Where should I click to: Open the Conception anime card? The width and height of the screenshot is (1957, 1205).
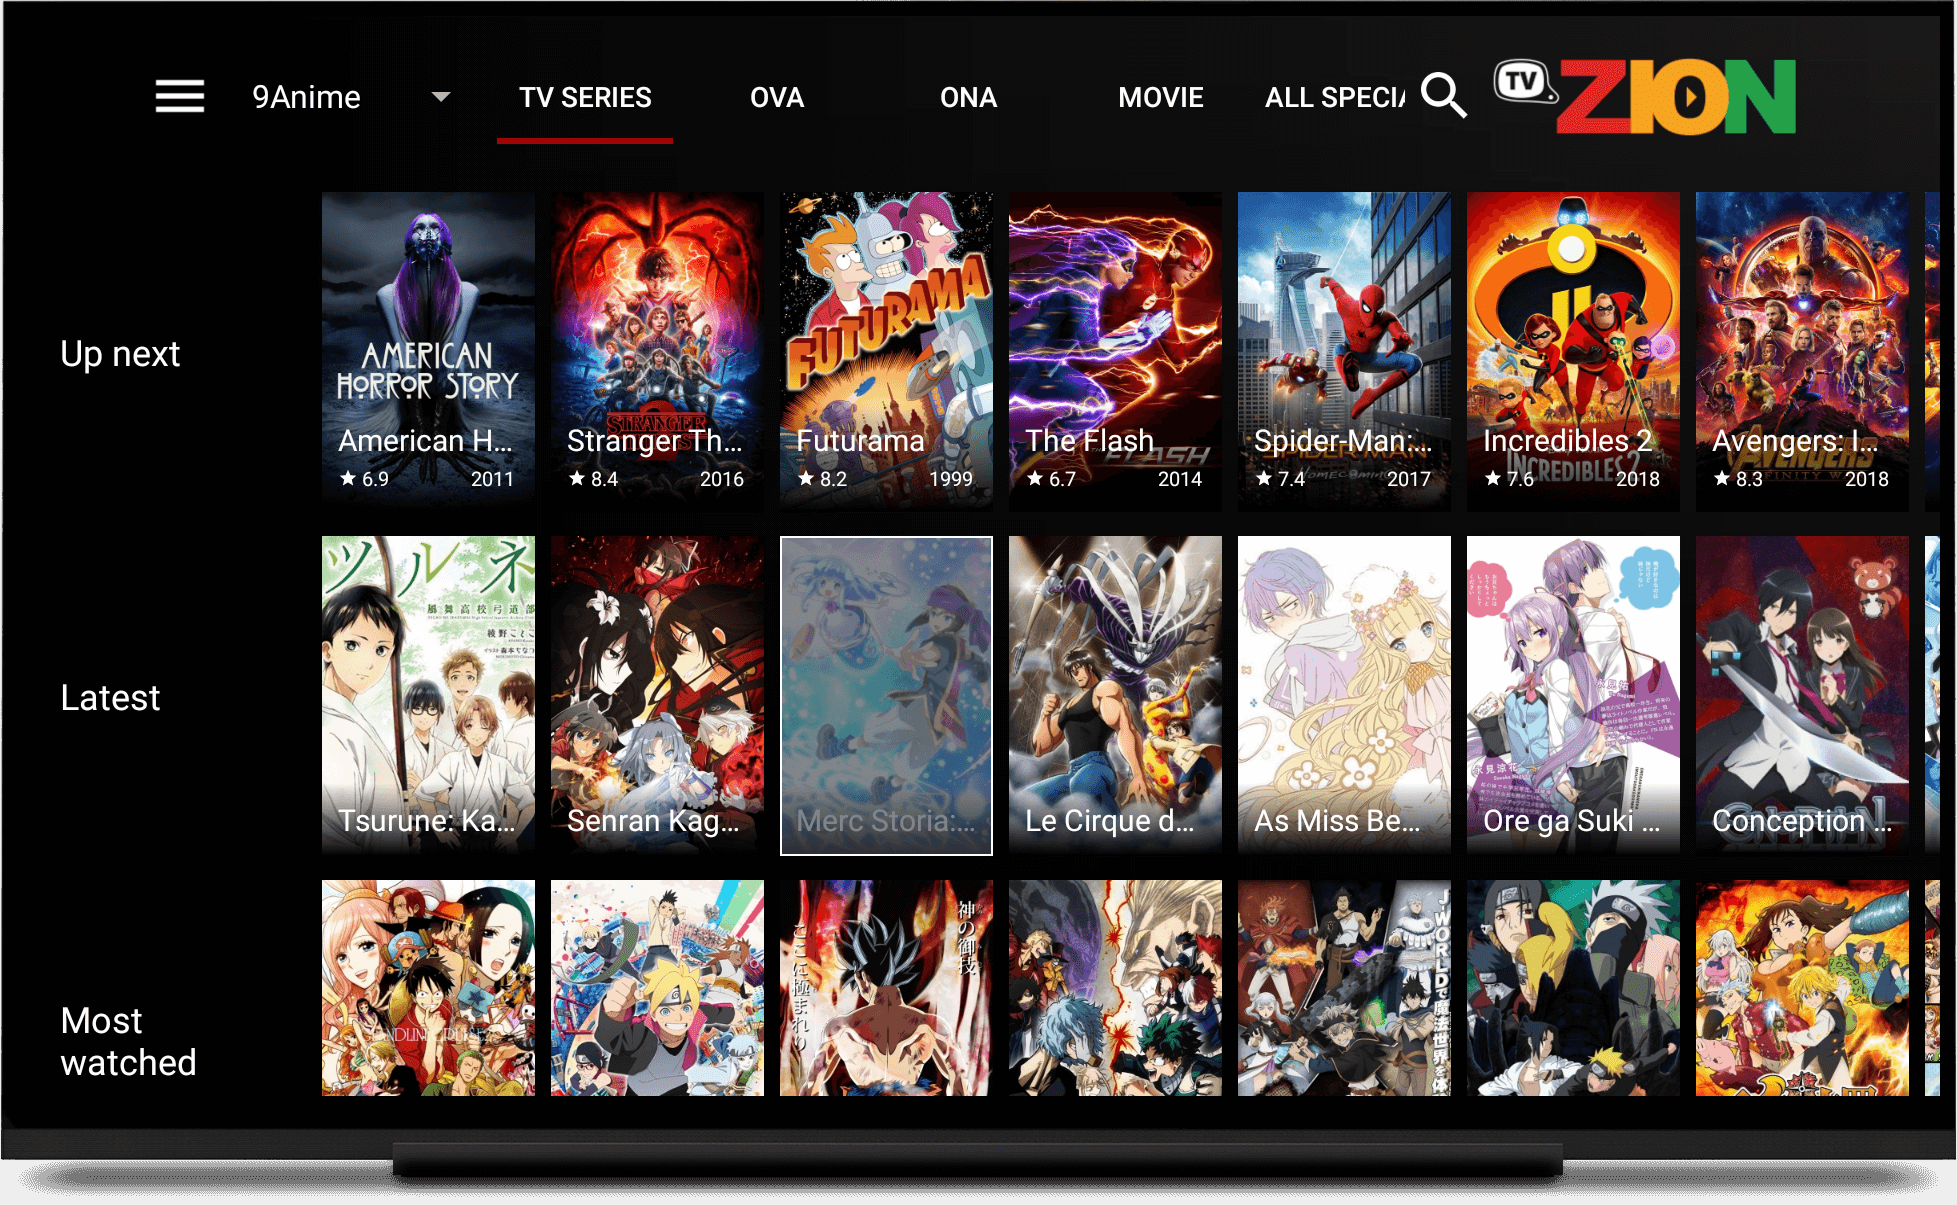point(1802,695)
